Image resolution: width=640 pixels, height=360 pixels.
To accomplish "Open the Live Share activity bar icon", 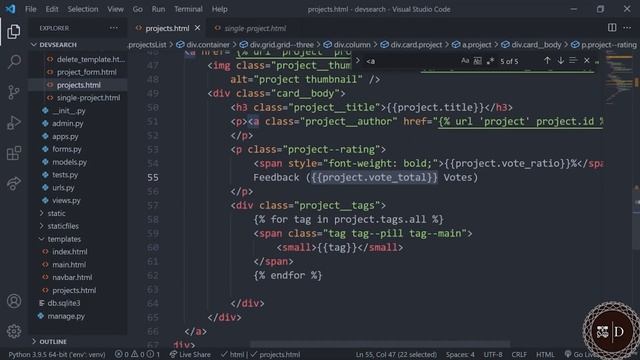I will pyautogui.click(x=14, y=183).
